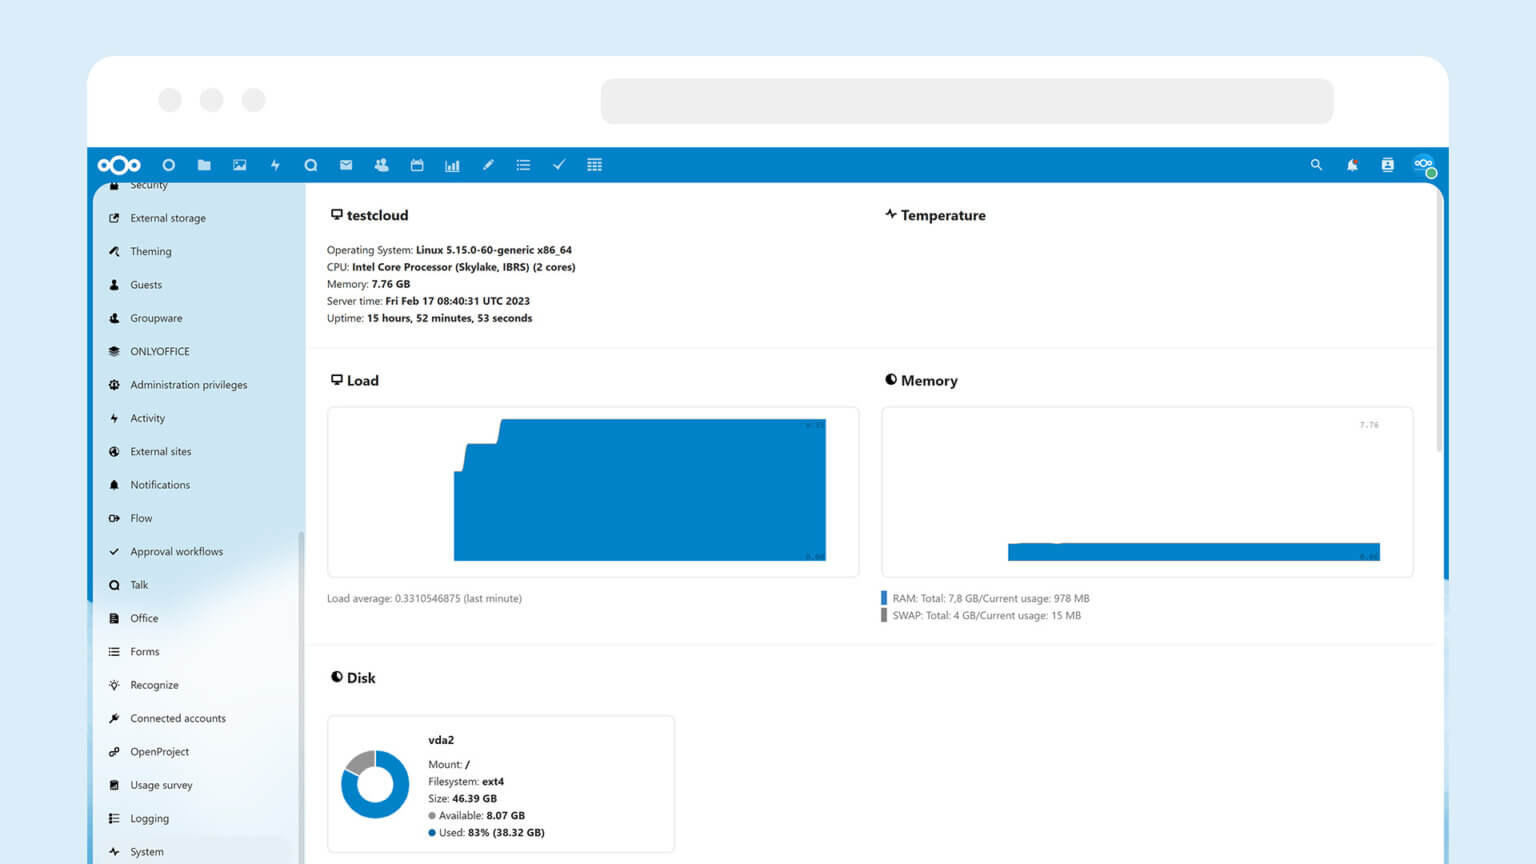This screenshot has width=1536, height=864.
Task: Open unified search with the magnifier icon
Action: pyautogui.click(x=1316, y=165)
